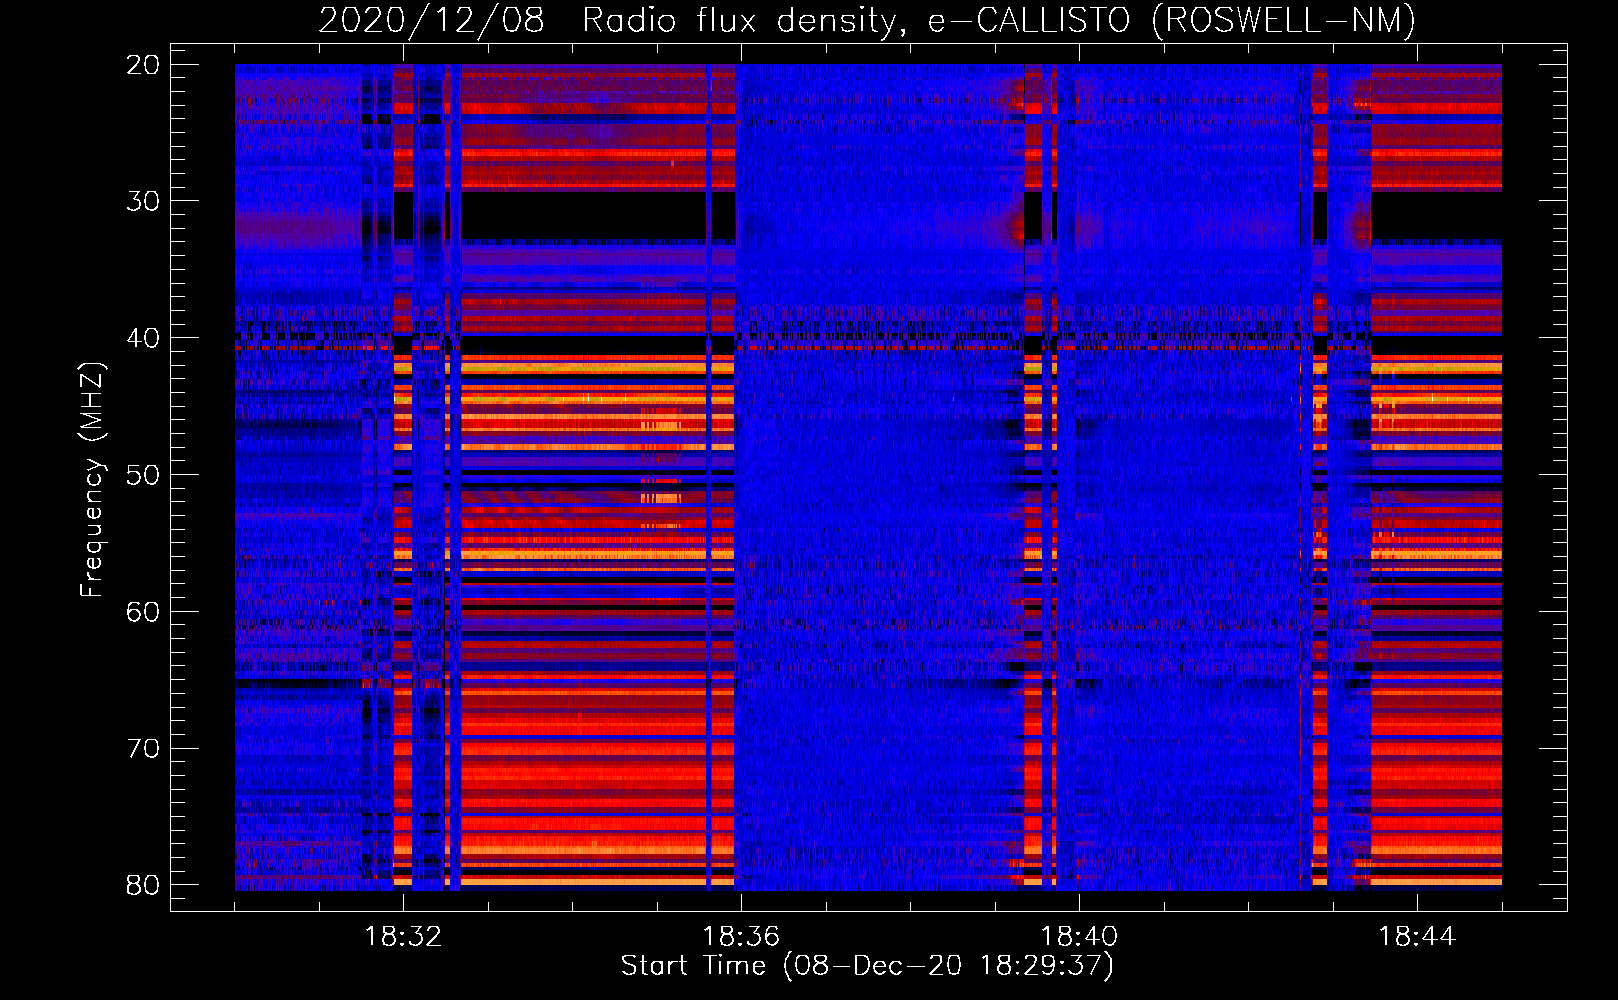Click the "Frequency (MHZ)" axis label
1618x1000 pixels.
pyautogui.click(x=92, y=480)
